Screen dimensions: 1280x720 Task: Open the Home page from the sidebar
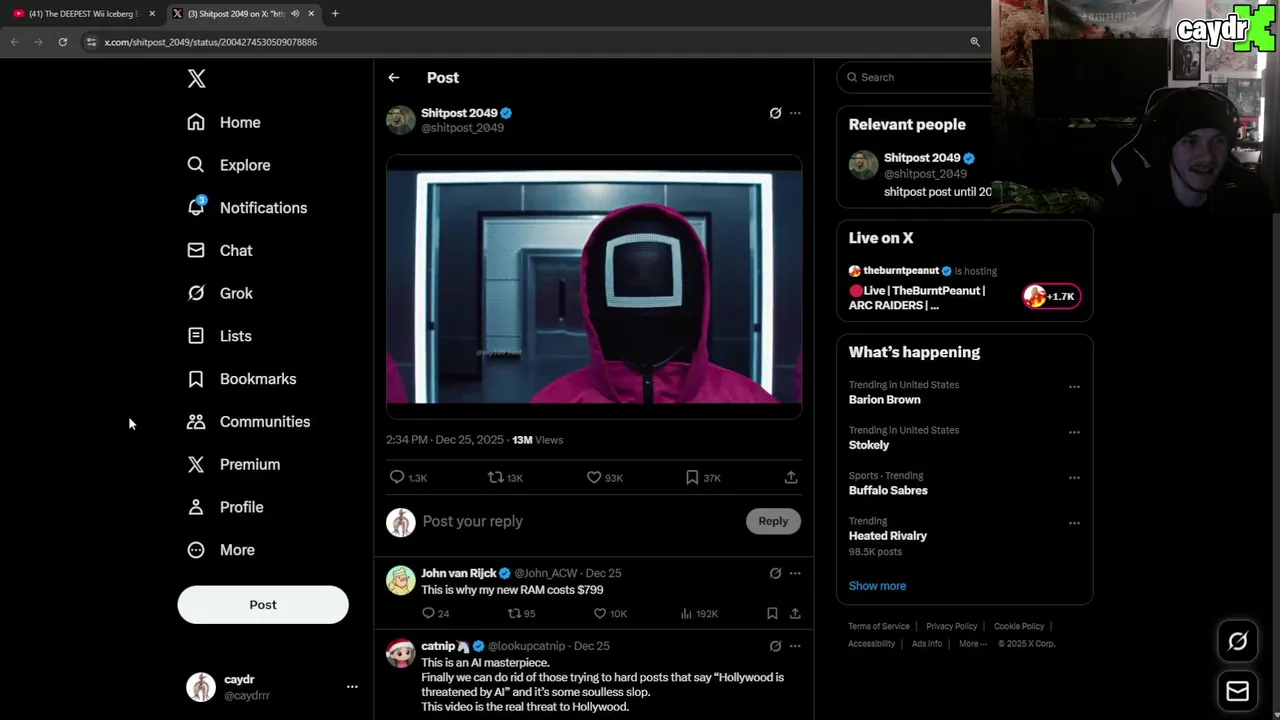point(224,122)
